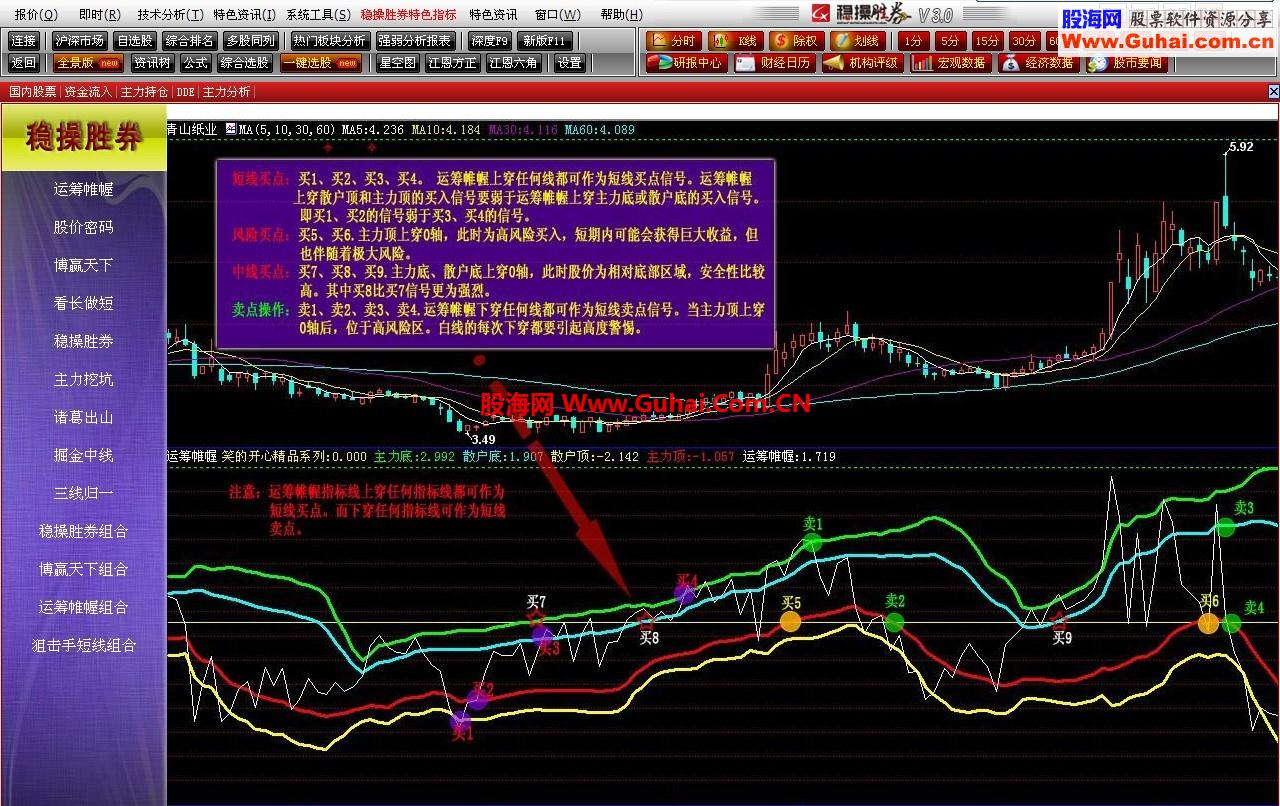This screenshot has height=806, width=1280.
Task: Switch to the K线 candlestick view
Action: [735, 41]
